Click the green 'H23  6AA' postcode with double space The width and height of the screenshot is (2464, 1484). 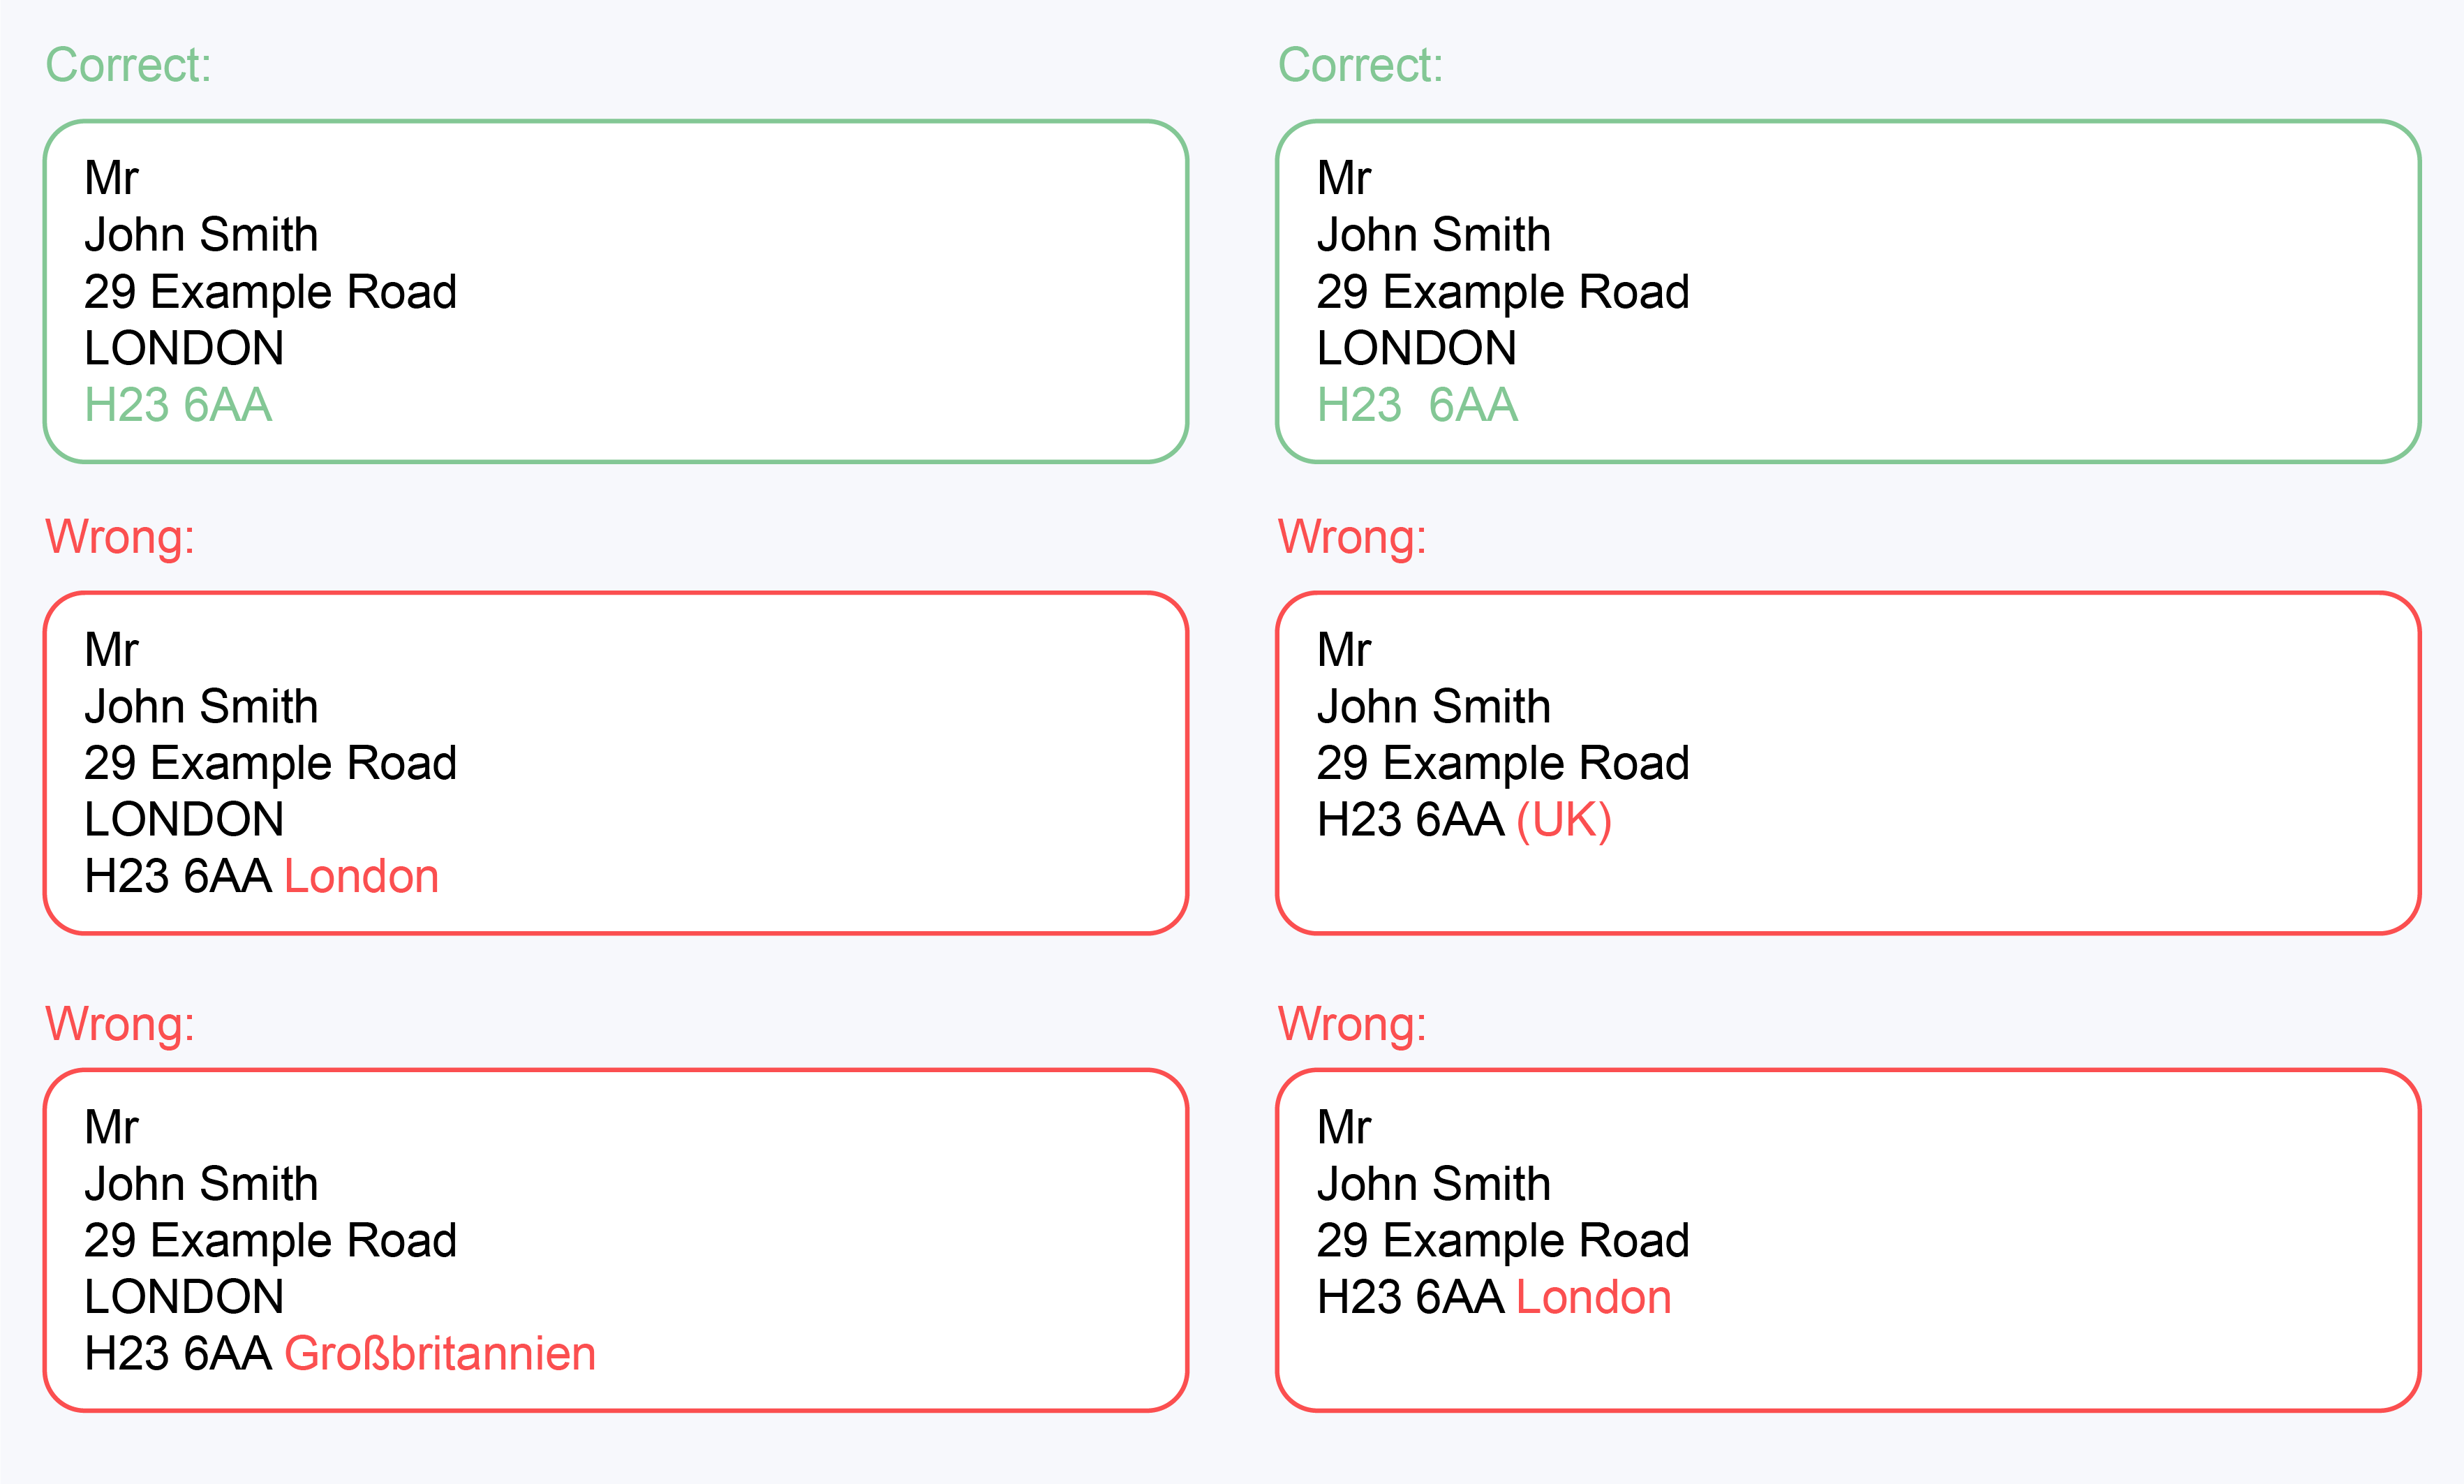pyautogui.click(x=1417, y=405)
